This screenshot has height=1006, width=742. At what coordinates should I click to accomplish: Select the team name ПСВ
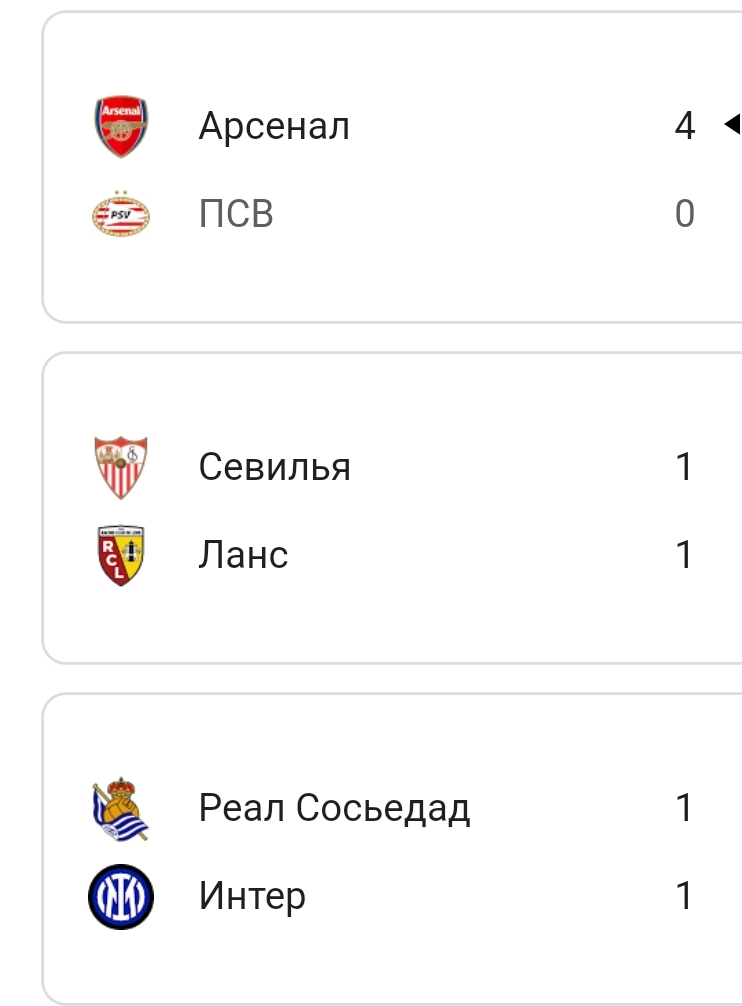236,214
